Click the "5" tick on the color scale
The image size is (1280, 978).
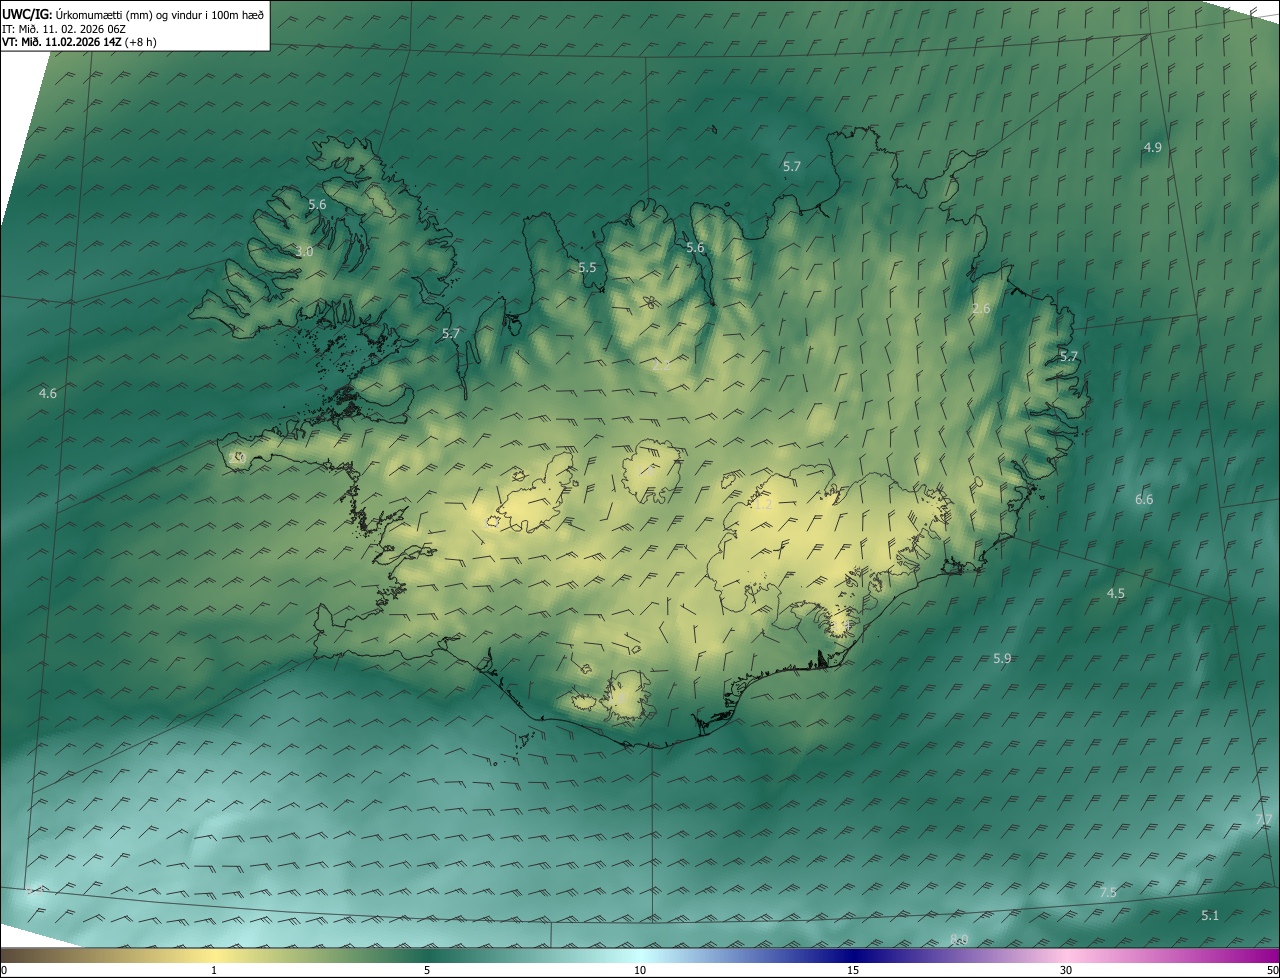tap(427, 970)
